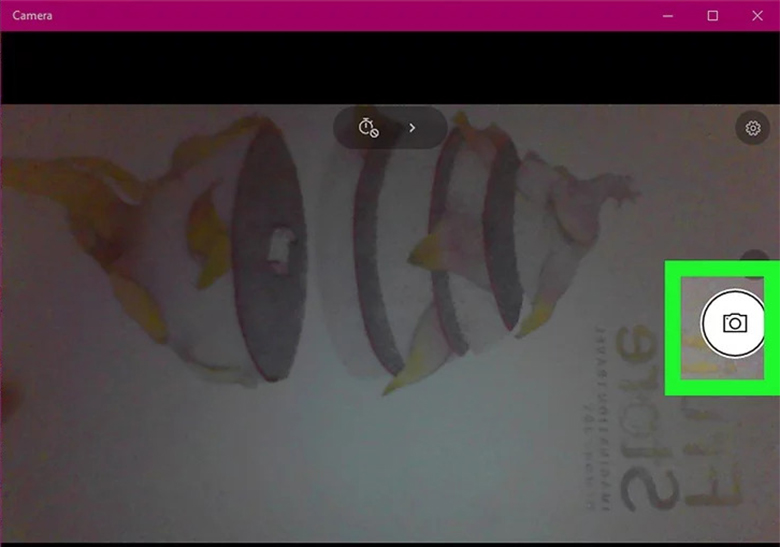Click the photo timer icon
This screenshot has height=547, width=780.
coord(369,128)
